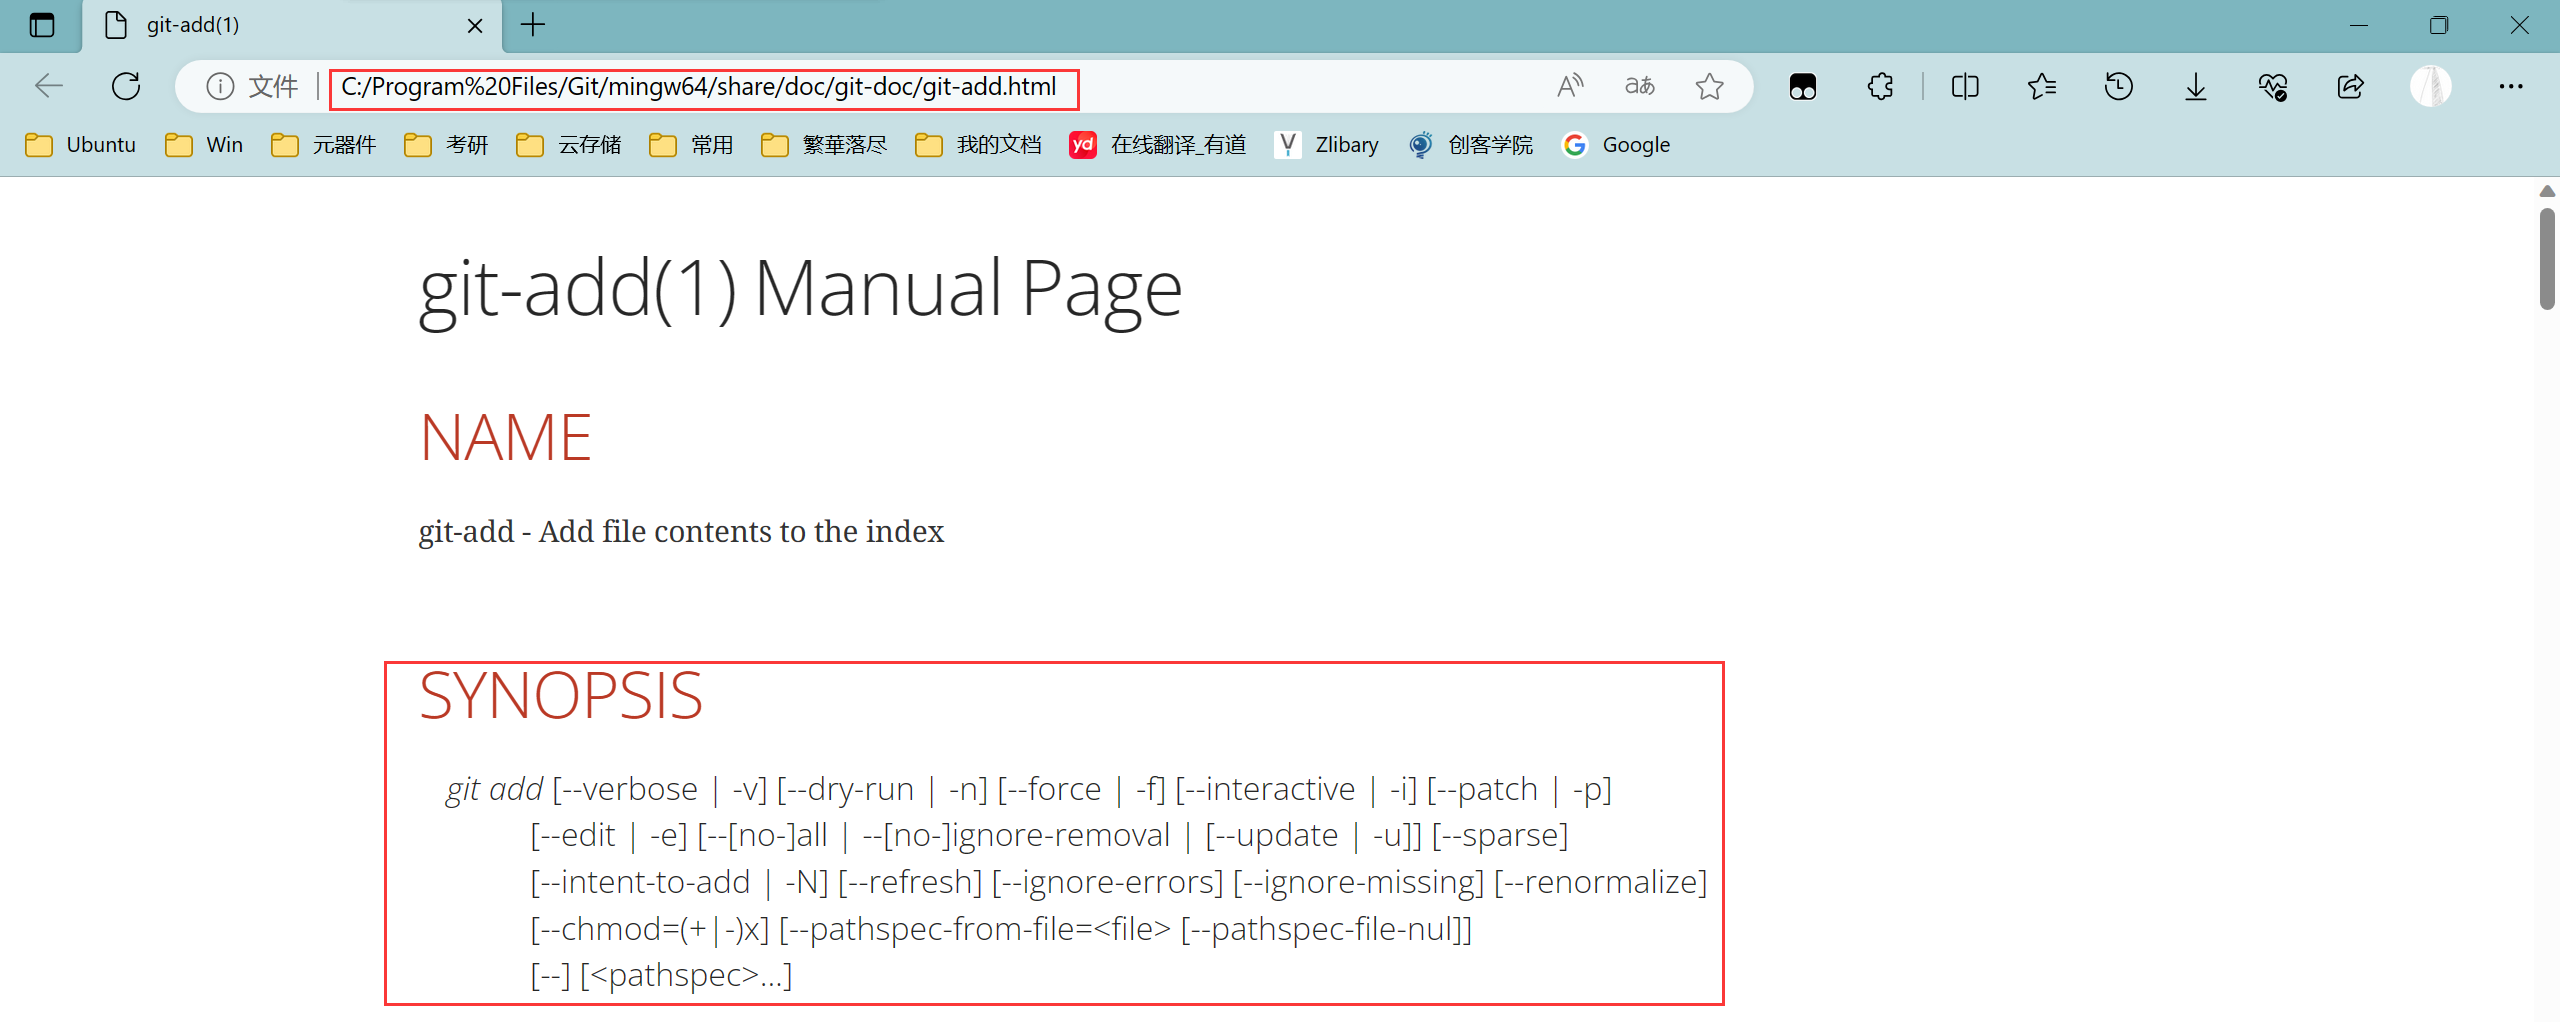Click the address bar URL field

(700, 87)
